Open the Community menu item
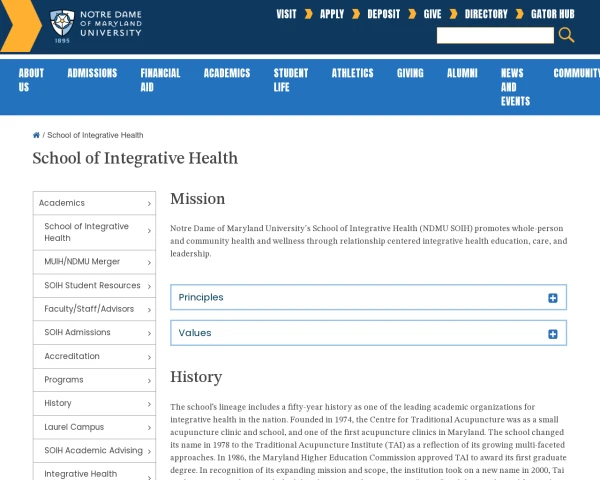Viewport: 600px width, 480px height. [x=577, y=73]
